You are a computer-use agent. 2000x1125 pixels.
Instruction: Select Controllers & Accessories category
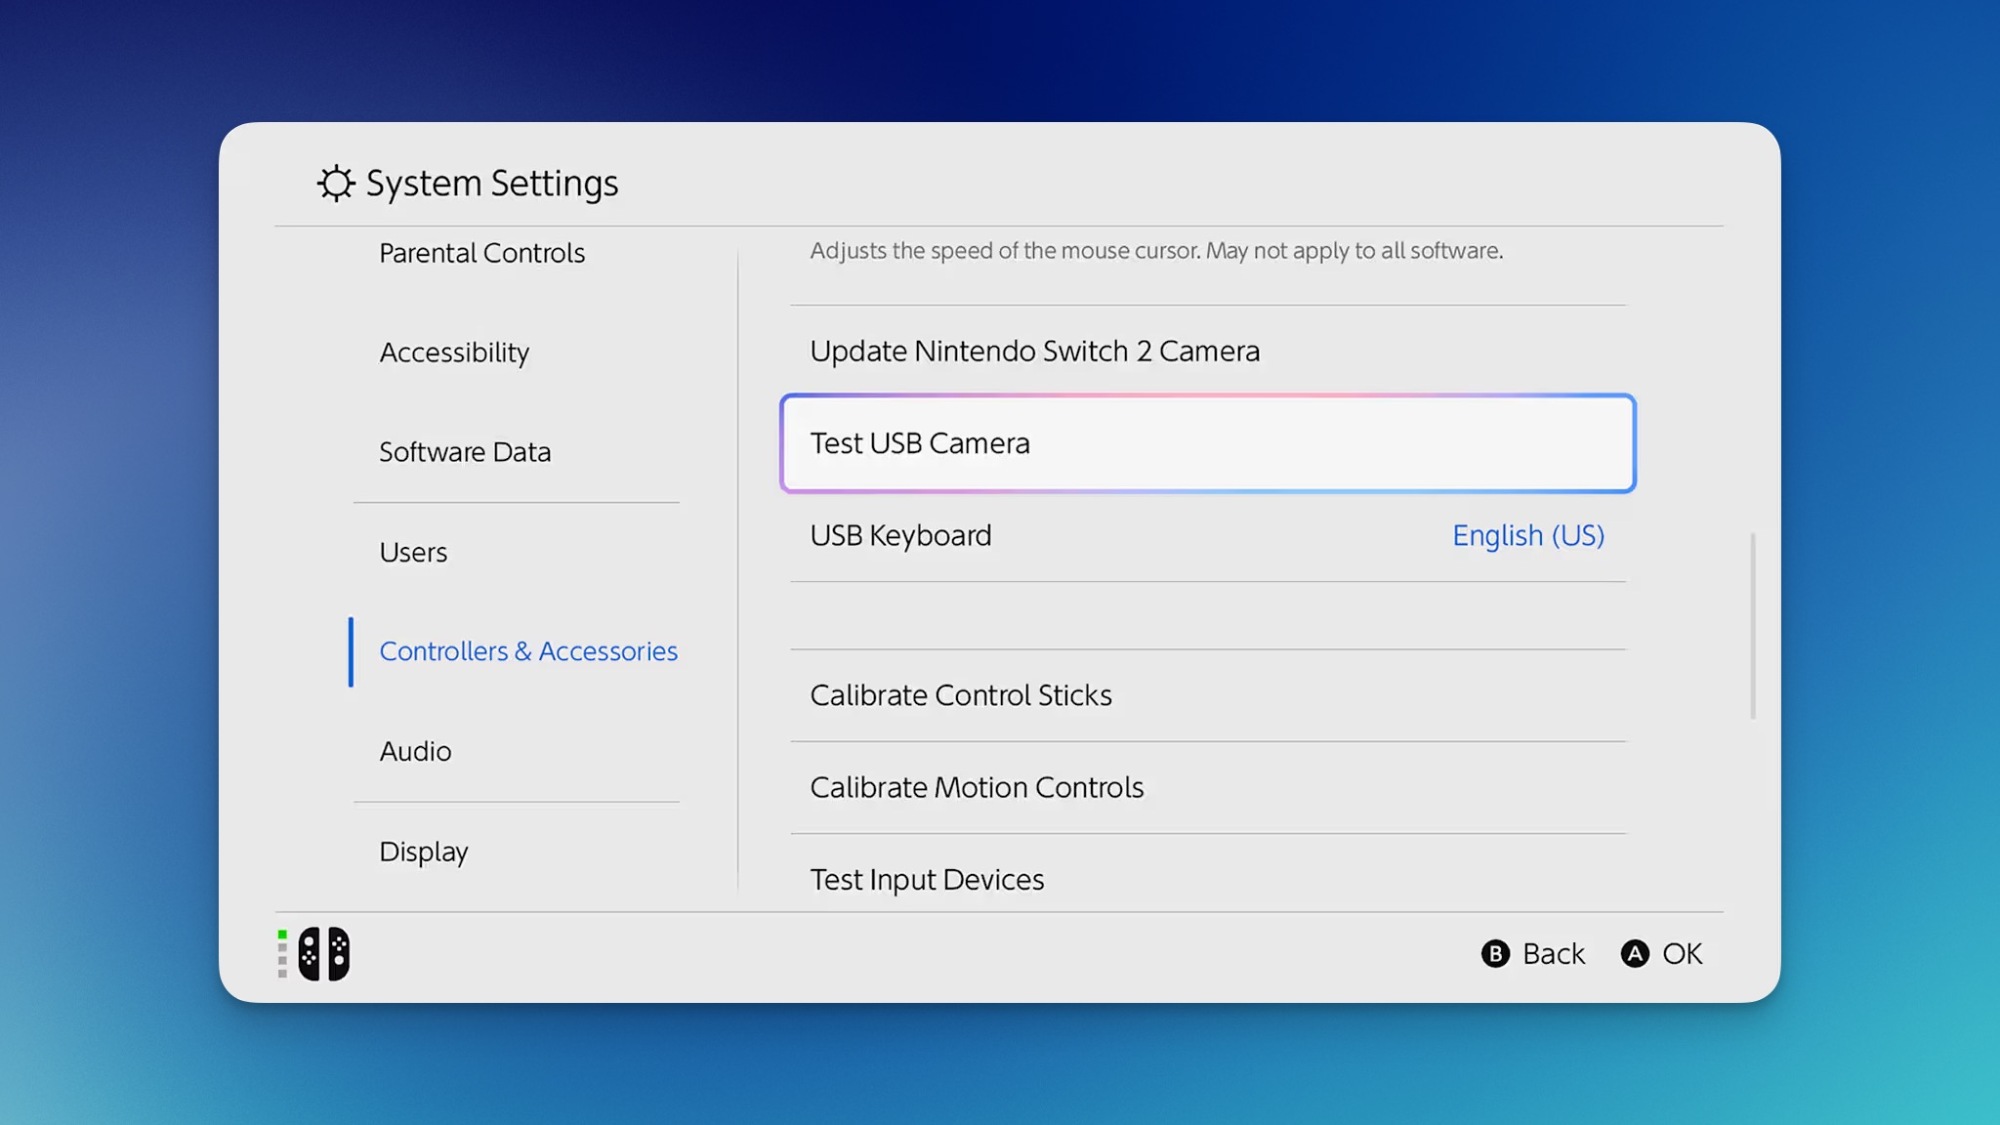(x=528, y=651)
